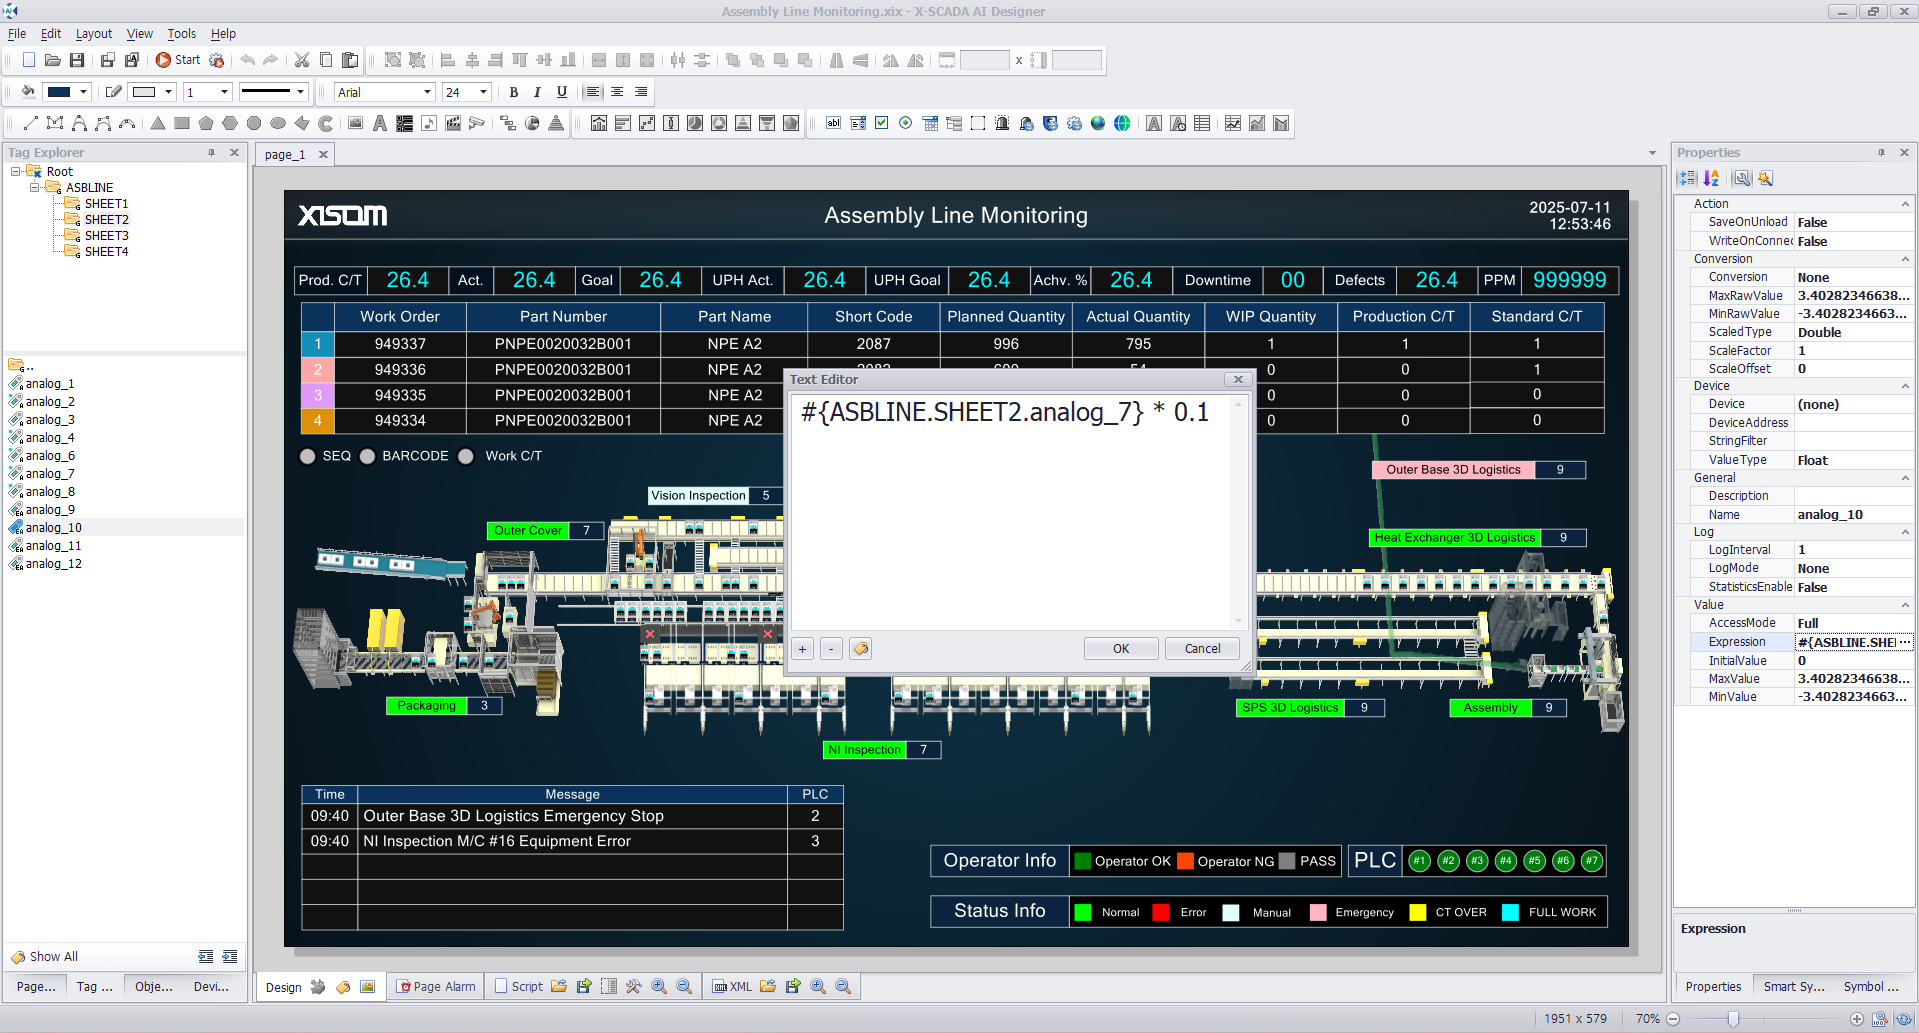The image size is (1919, 1033).
Task: Select the Ellipse shape tool
Action: (x=278, y=123)
